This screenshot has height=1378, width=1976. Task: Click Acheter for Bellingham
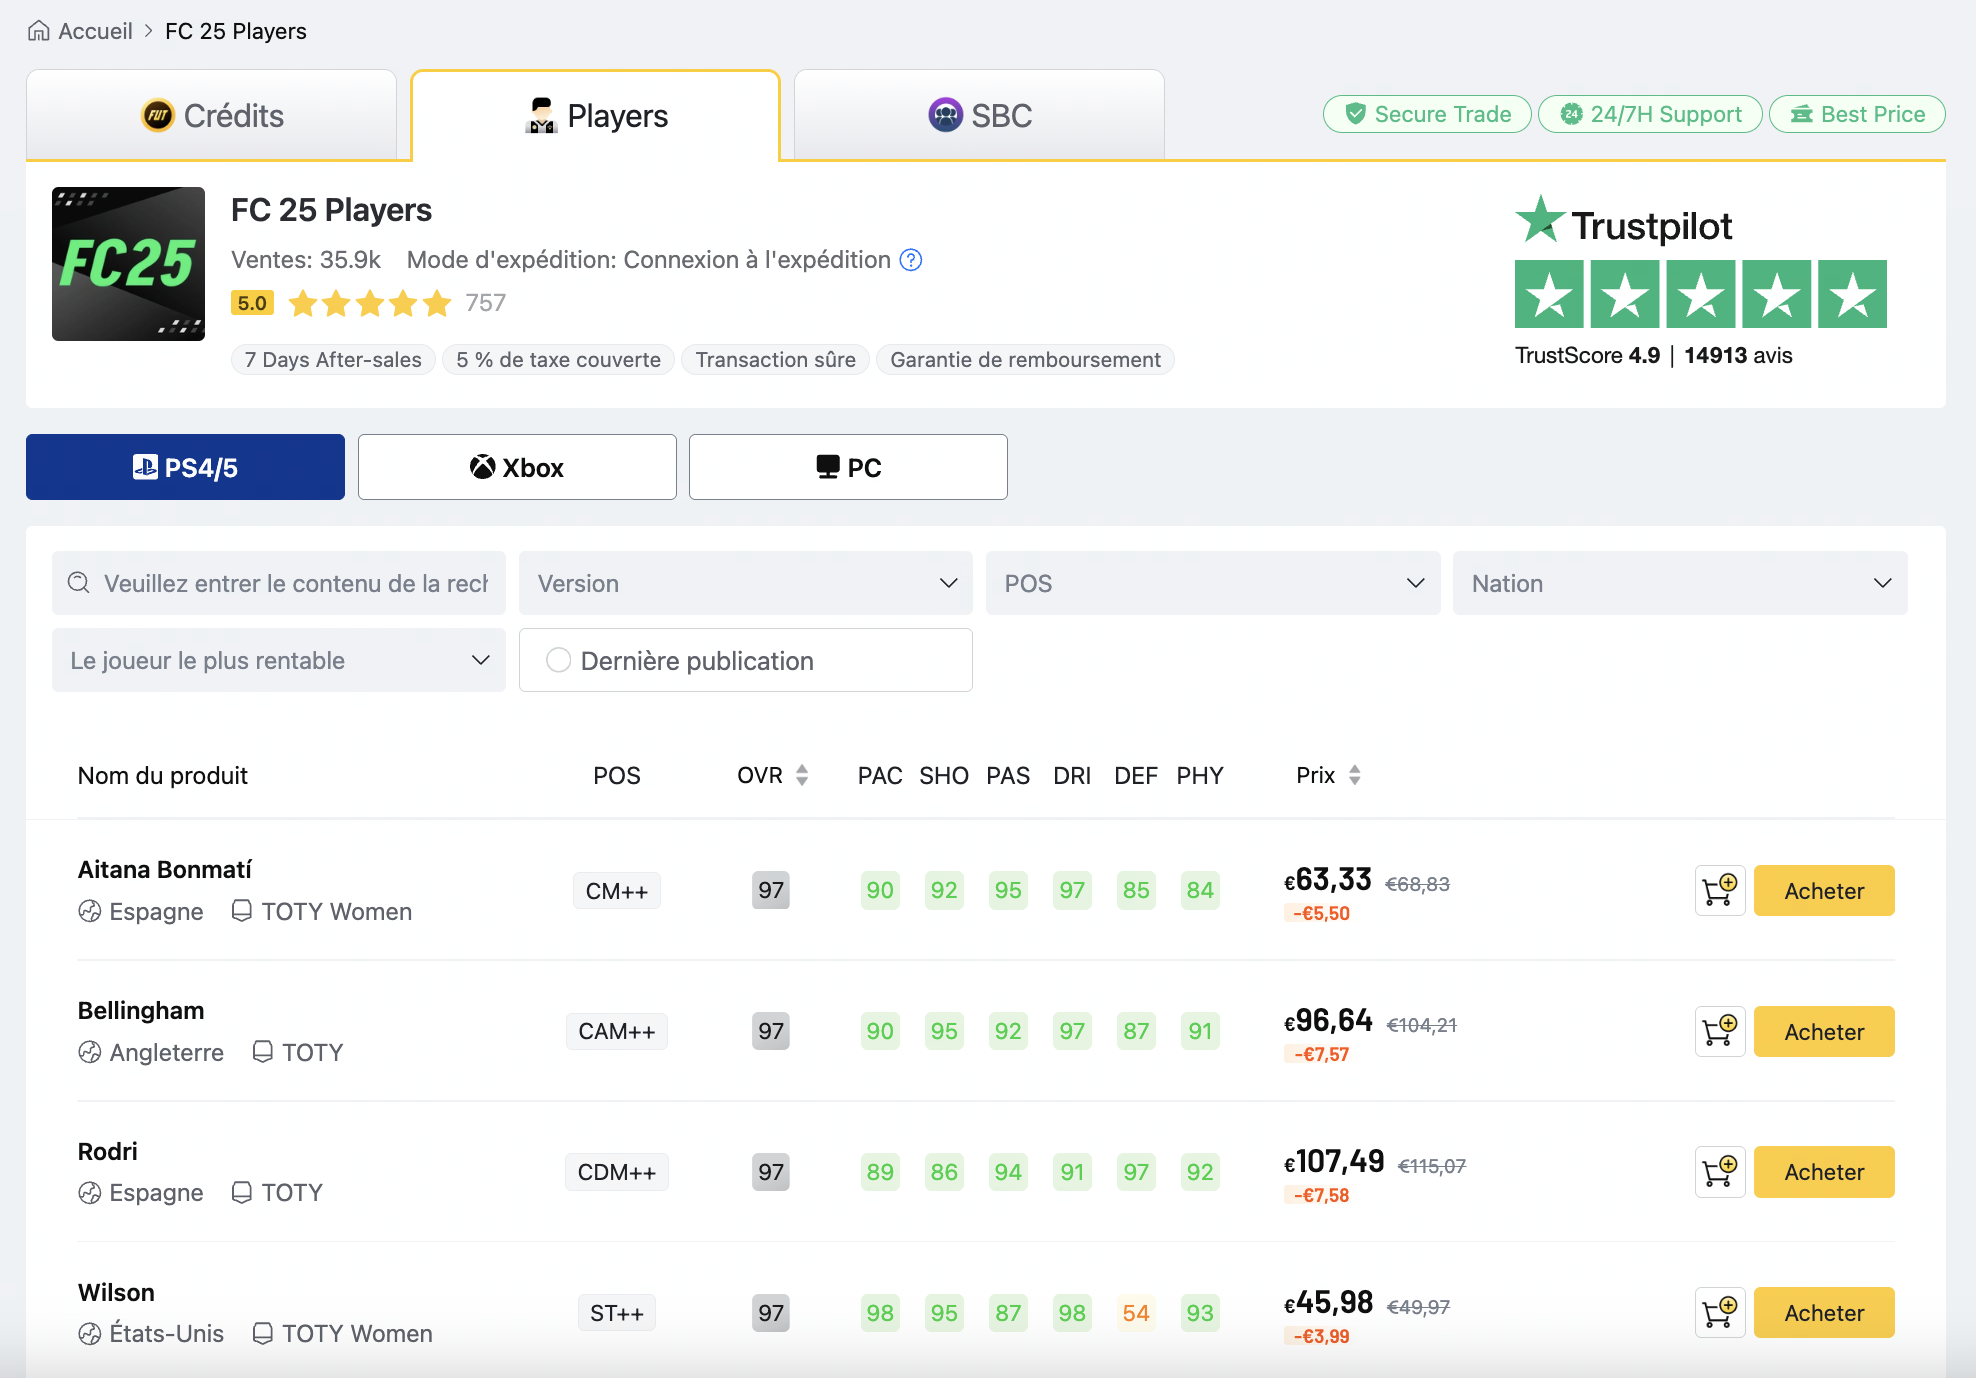(x=1824, y=1031)
